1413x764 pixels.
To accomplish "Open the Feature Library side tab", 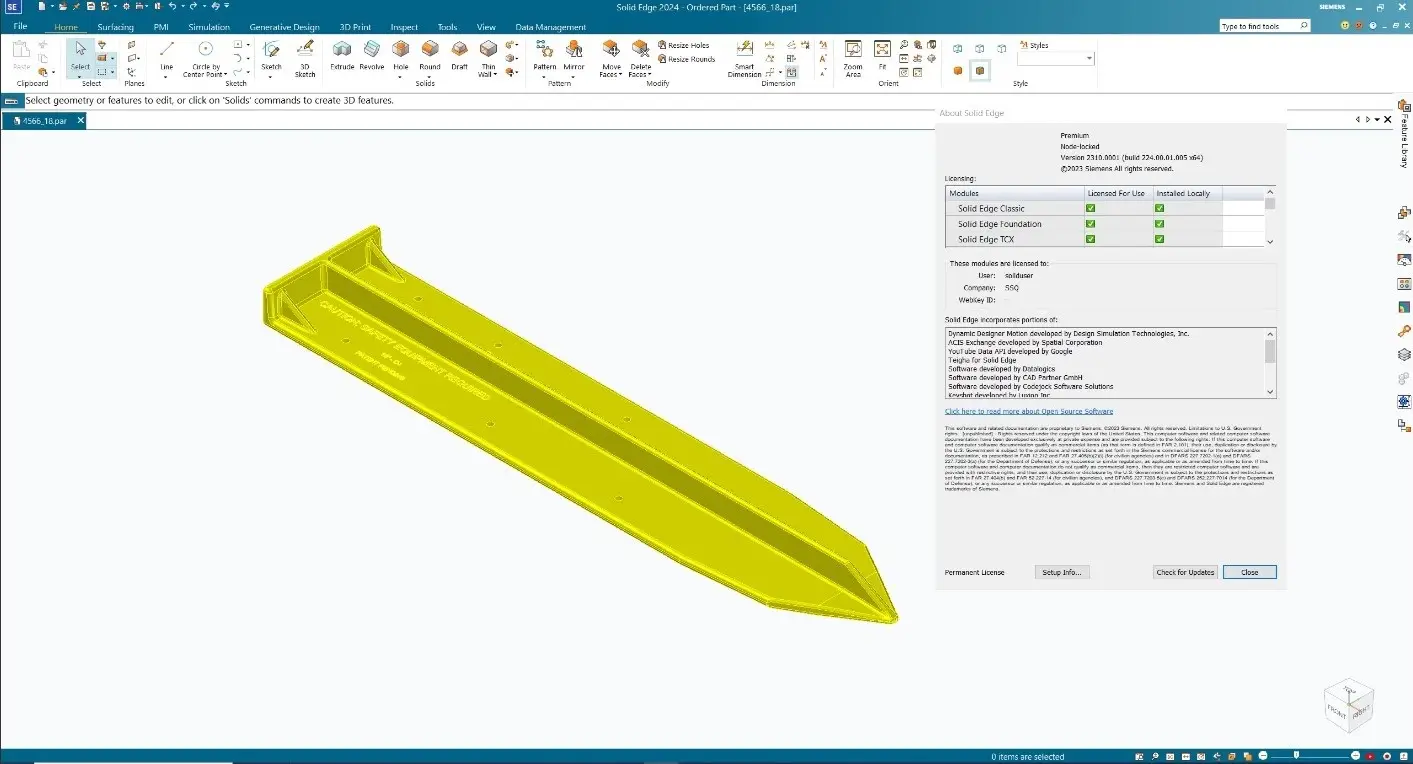I will [1404, 133].
